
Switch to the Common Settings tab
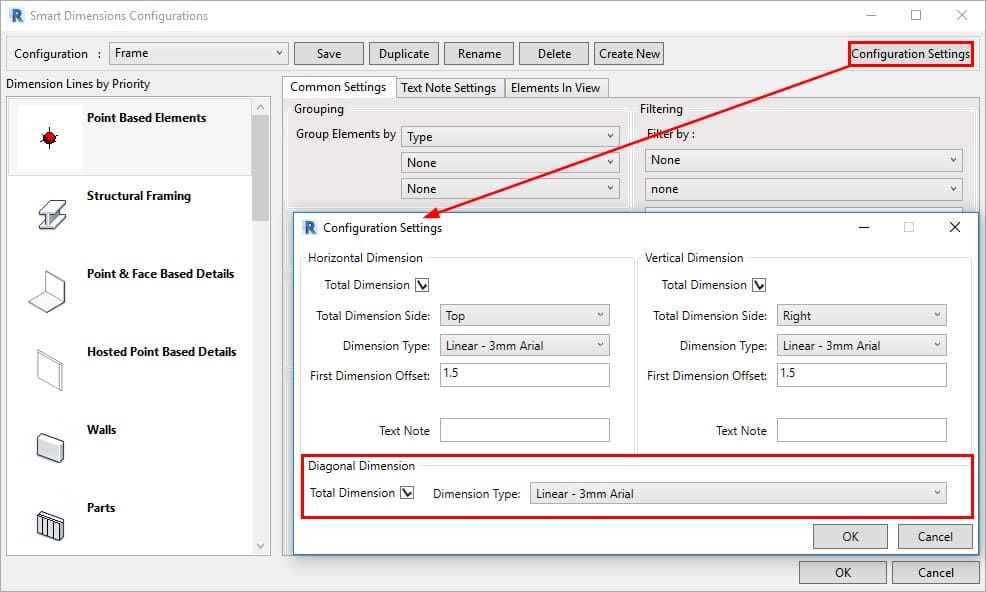tap(338, 87)
